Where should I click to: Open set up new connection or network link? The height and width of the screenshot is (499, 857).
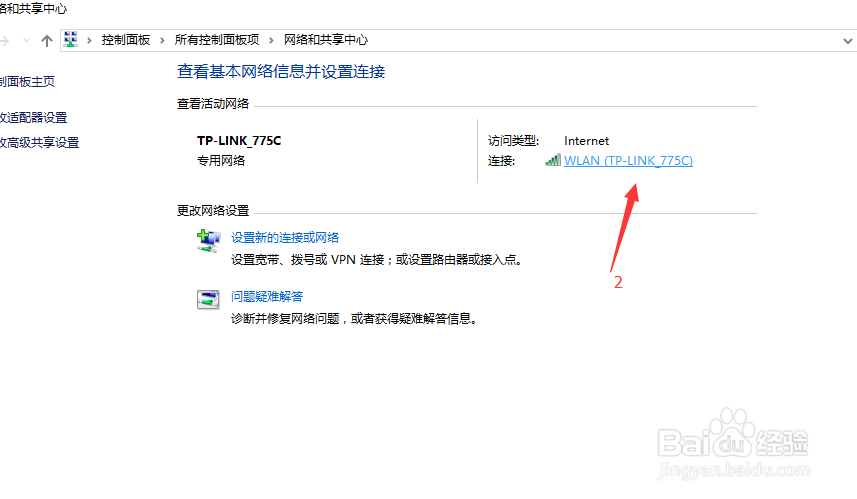285,238
